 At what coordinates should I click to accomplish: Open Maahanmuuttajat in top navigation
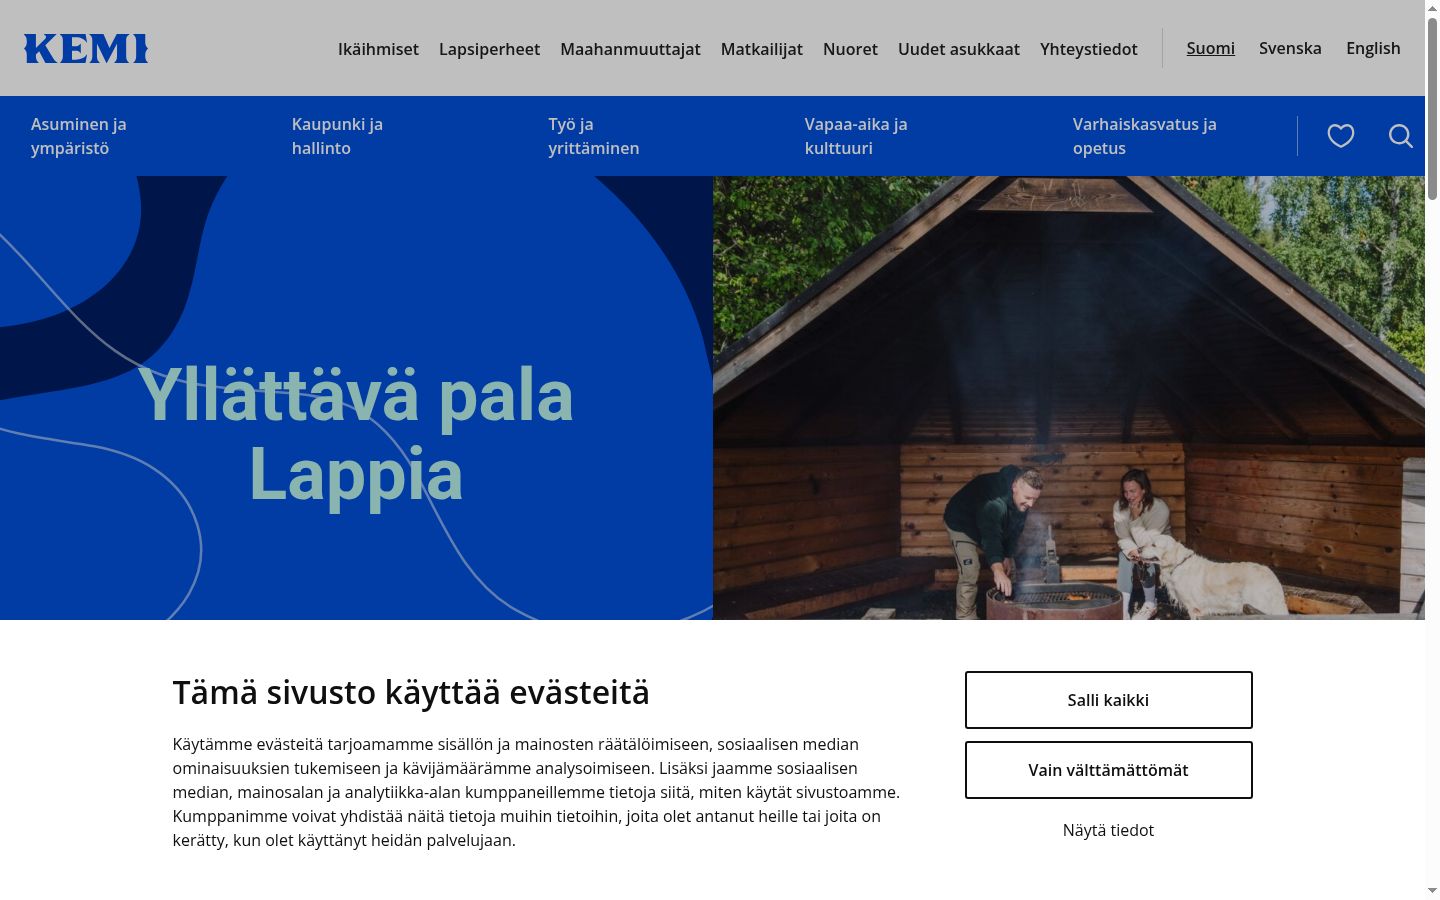[630, 48]
